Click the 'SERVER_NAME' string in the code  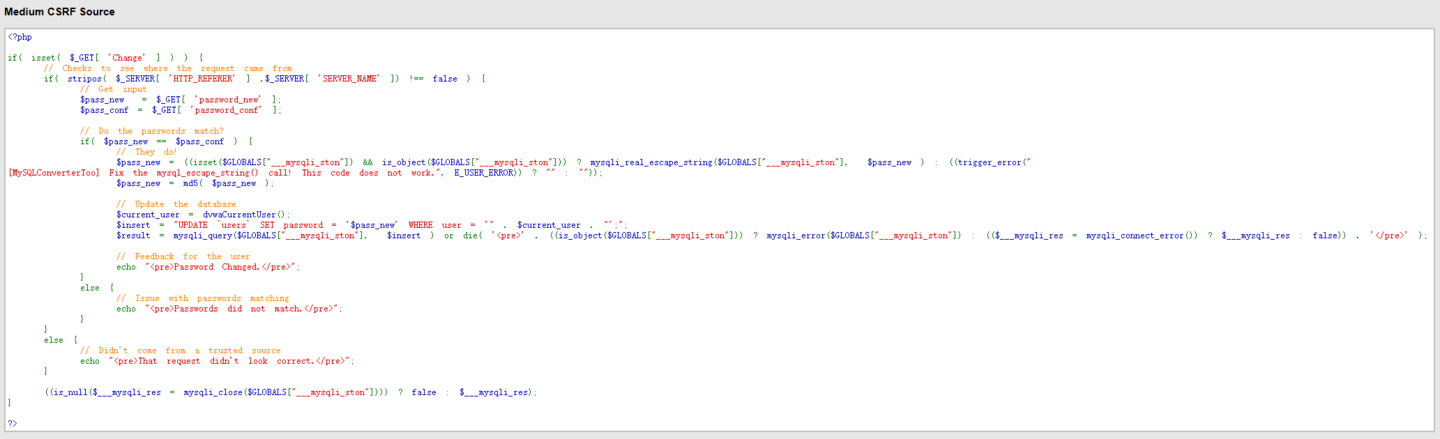343,78
